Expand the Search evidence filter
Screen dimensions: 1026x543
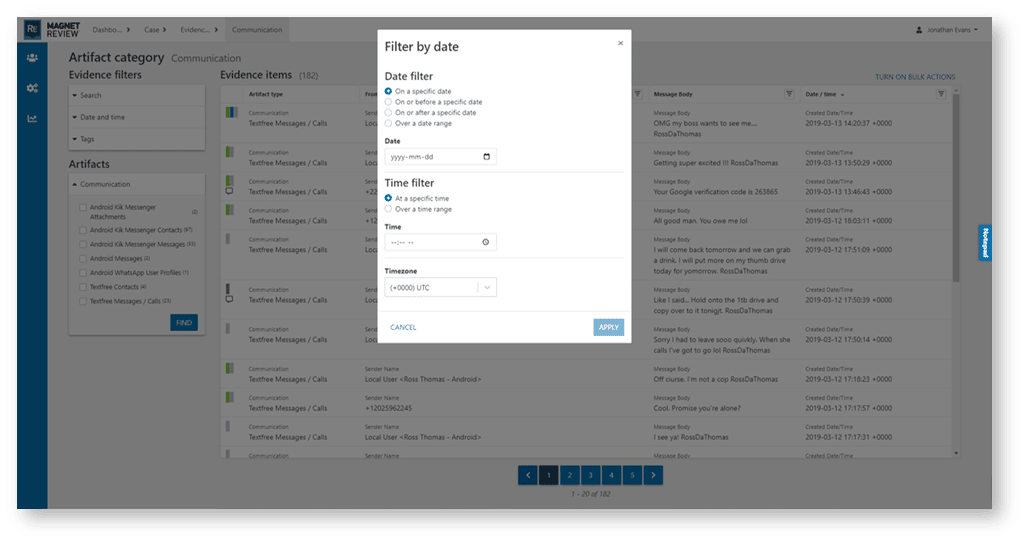tap(137, 96)
